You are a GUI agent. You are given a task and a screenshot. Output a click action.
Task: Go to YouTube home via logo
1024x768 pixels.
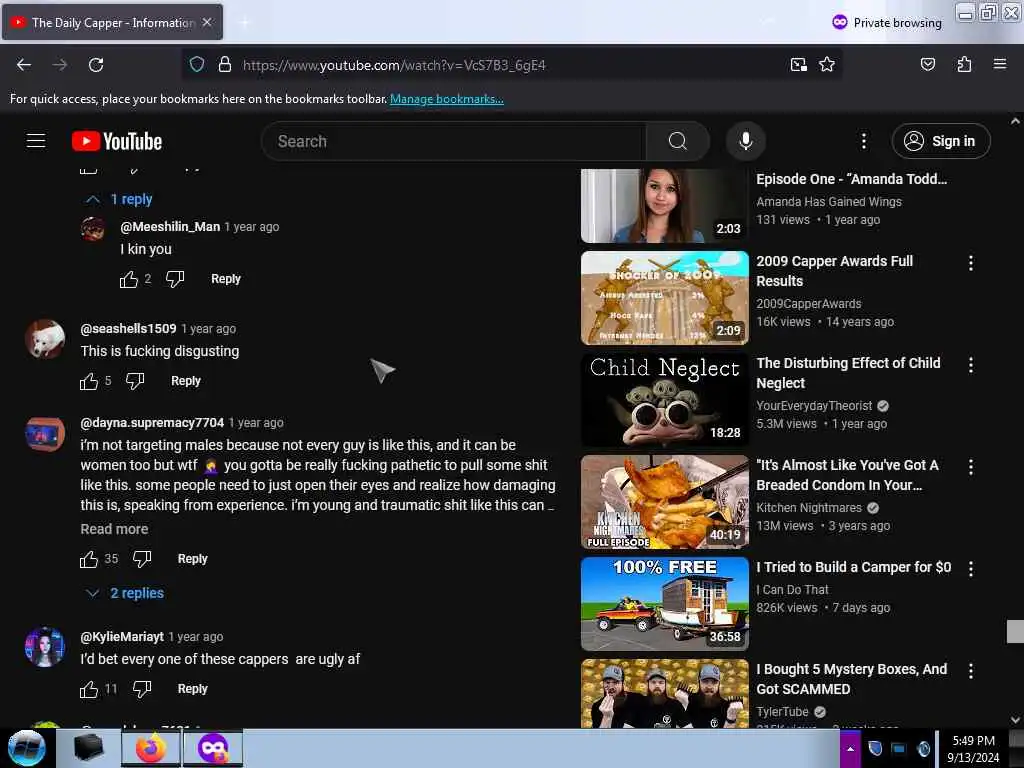(117, 141)
